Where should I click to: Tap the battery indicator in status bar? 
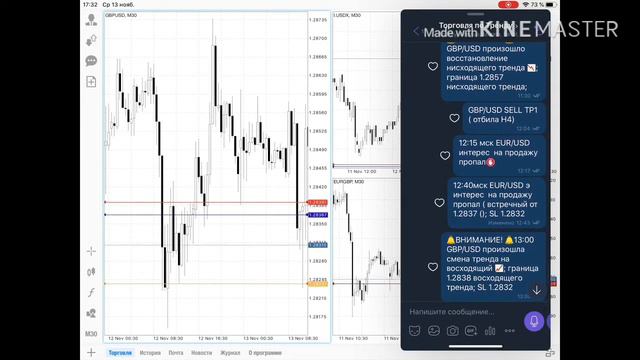point(551,4)
